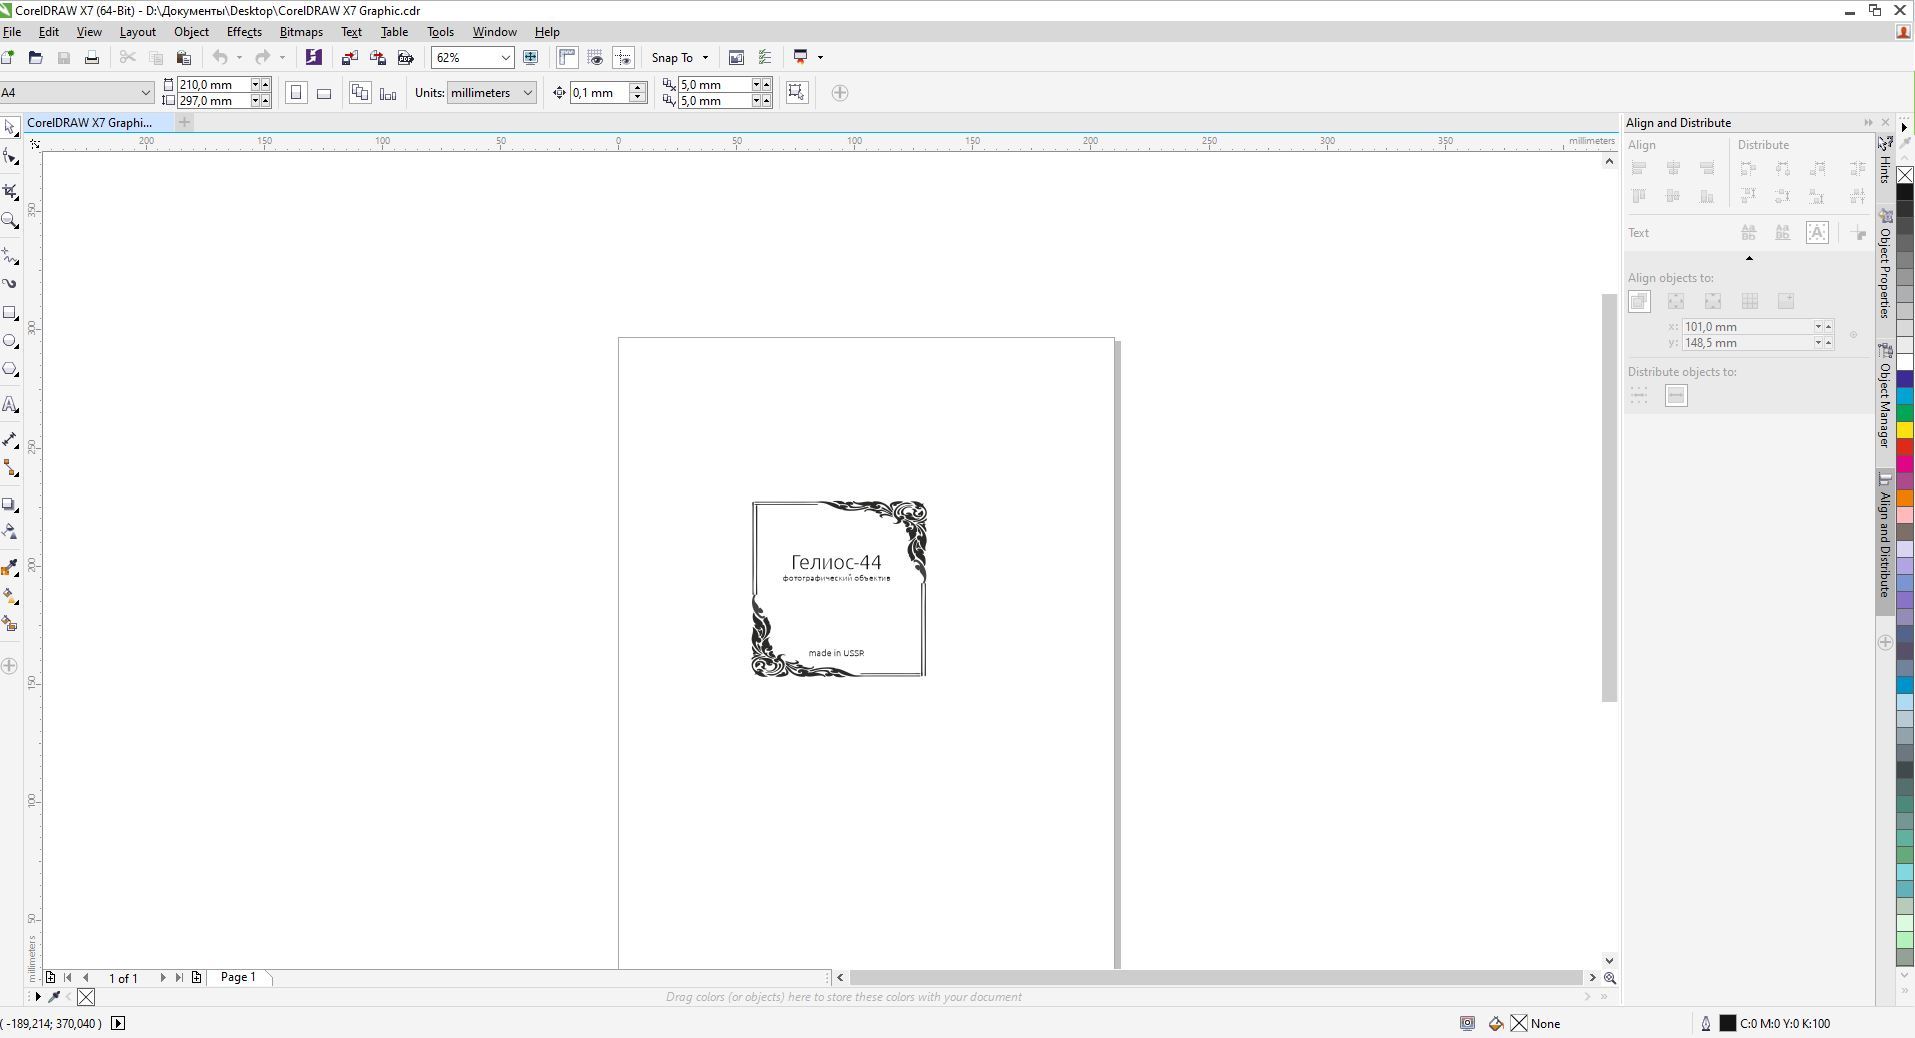The width and height of the screenshot is (1915, 1038).
Task: Click the yellow palette swatch
Action: (1905, 430)
